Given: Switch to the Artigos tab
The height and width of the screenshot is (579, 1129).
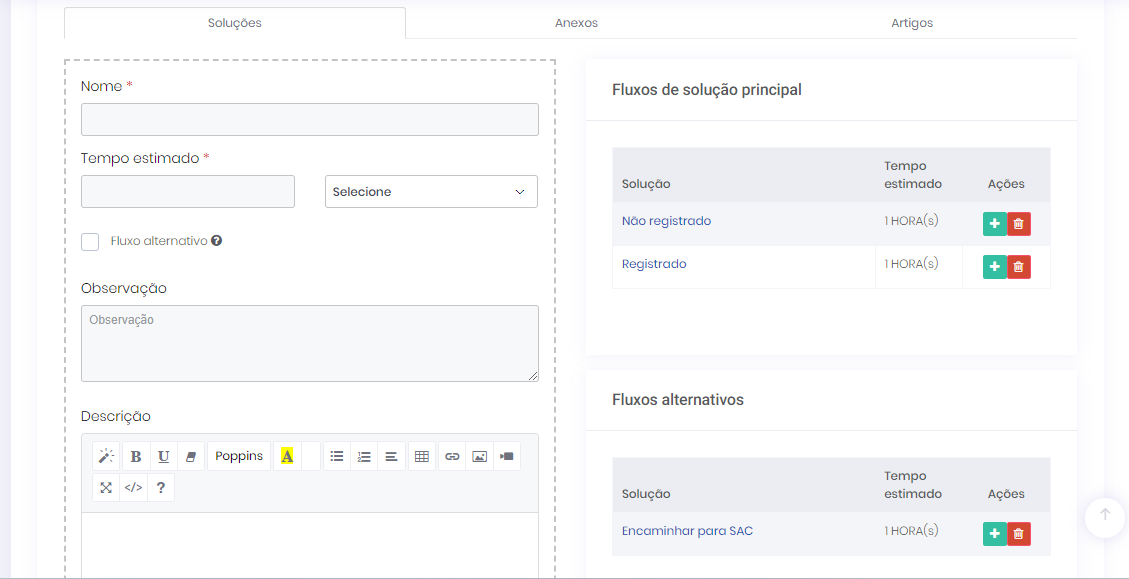Looking at the screenshot, I should click(912, 23).
